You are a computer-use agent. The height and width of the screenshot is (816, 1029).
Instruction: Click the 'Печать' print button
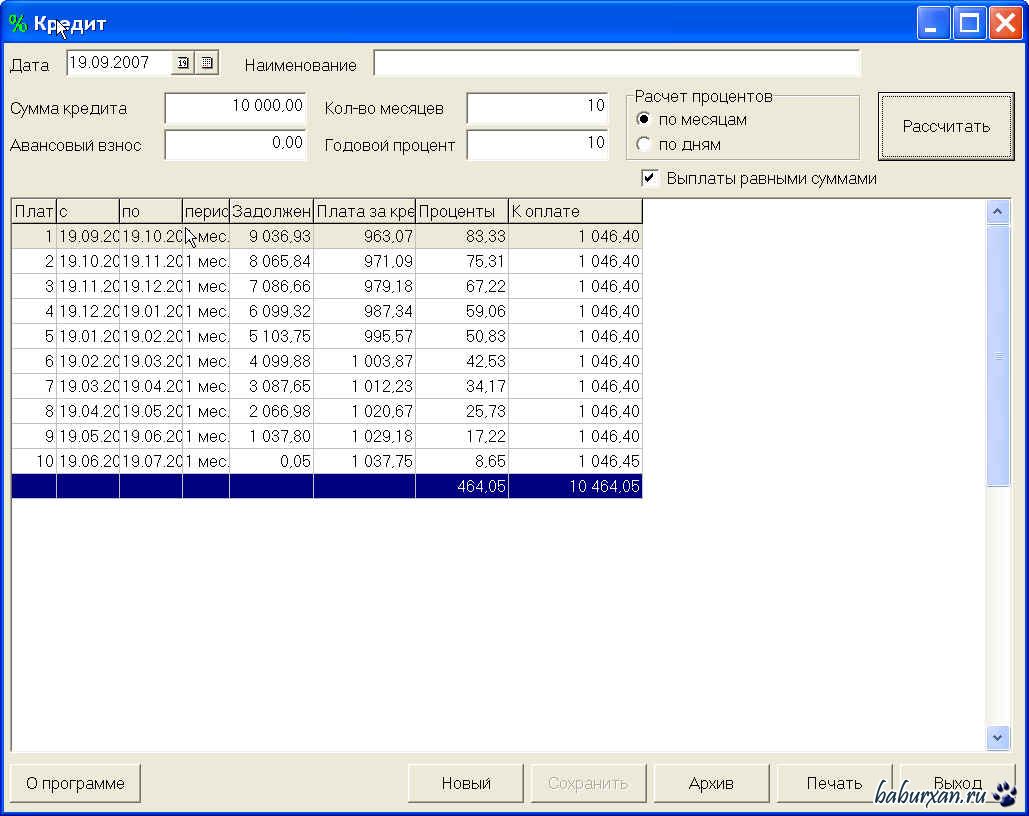pos(834,783)
